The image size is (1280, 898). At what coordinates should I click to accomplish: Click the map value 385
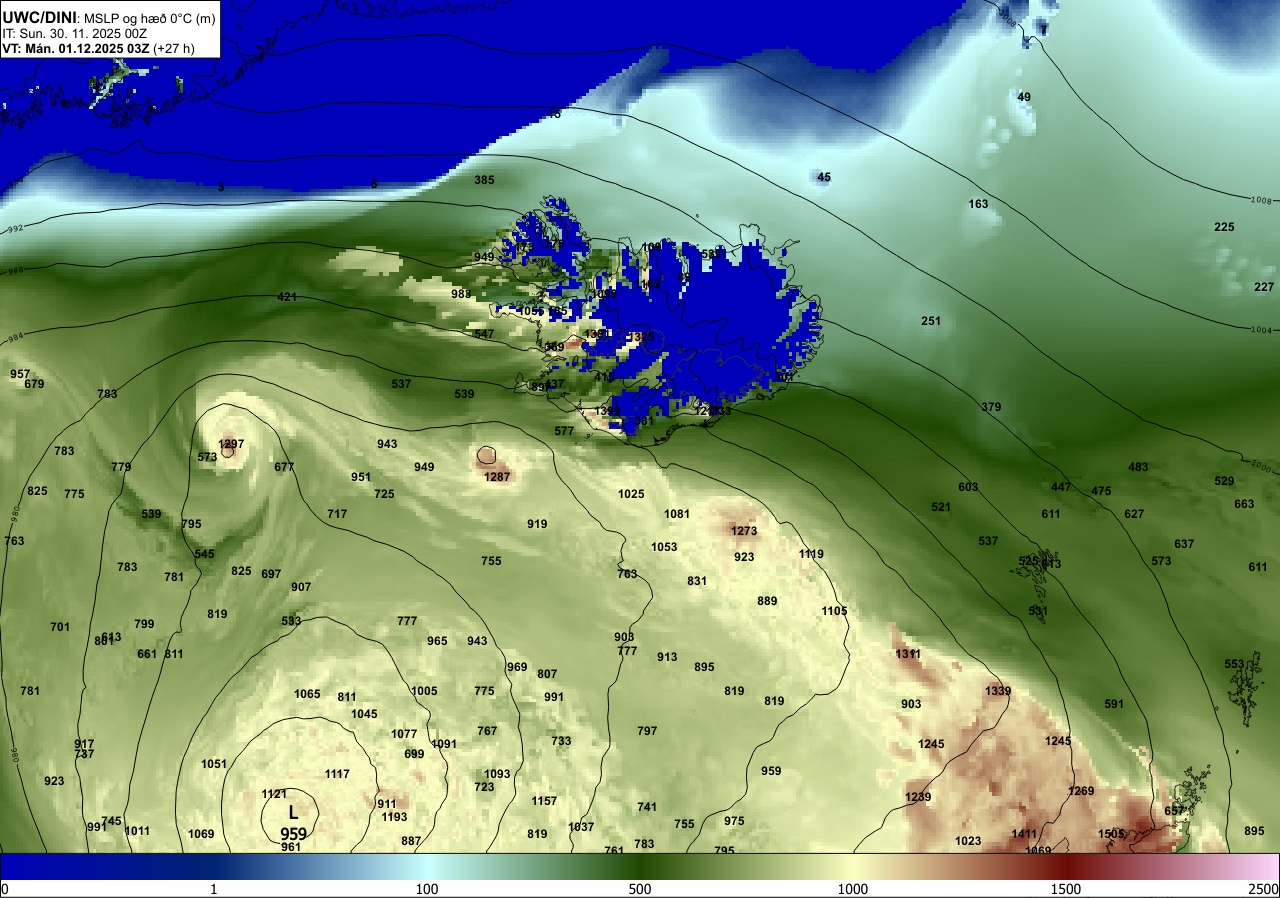484,180
